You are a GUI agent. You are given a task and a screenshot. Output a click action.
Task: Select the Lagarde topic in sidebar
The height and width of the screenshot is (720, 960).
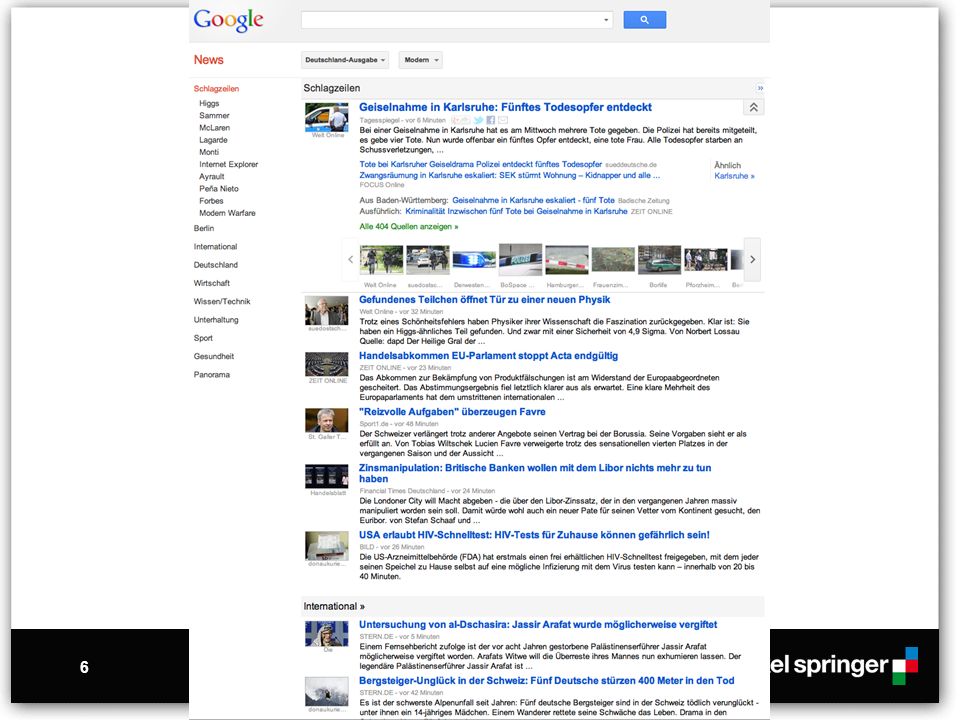(x=213, y=140)
